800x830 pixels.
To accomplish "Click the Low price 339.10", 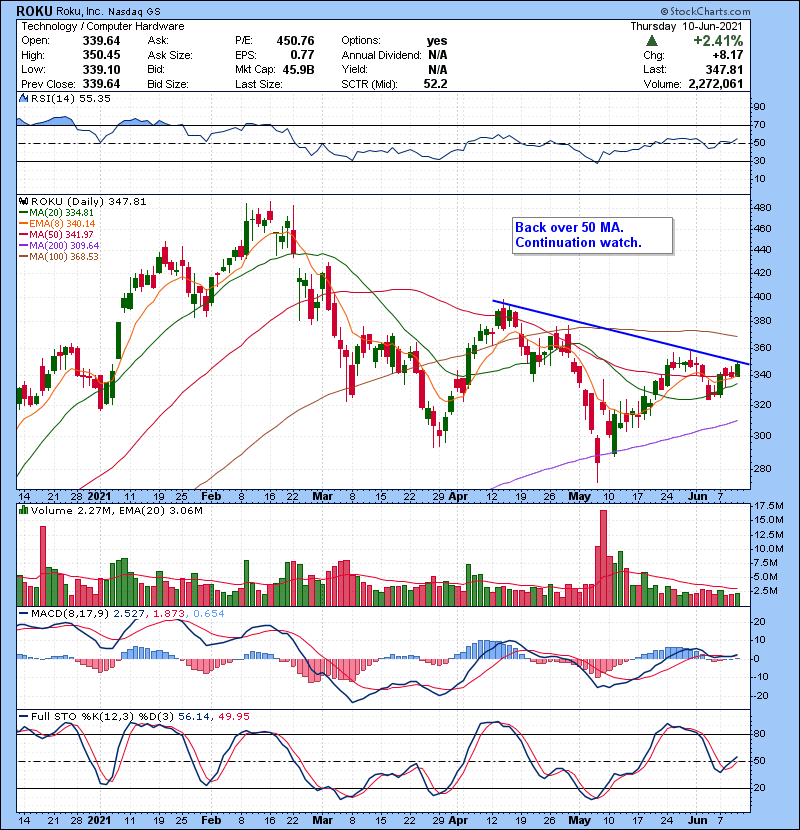I will (x=101, y=70).
